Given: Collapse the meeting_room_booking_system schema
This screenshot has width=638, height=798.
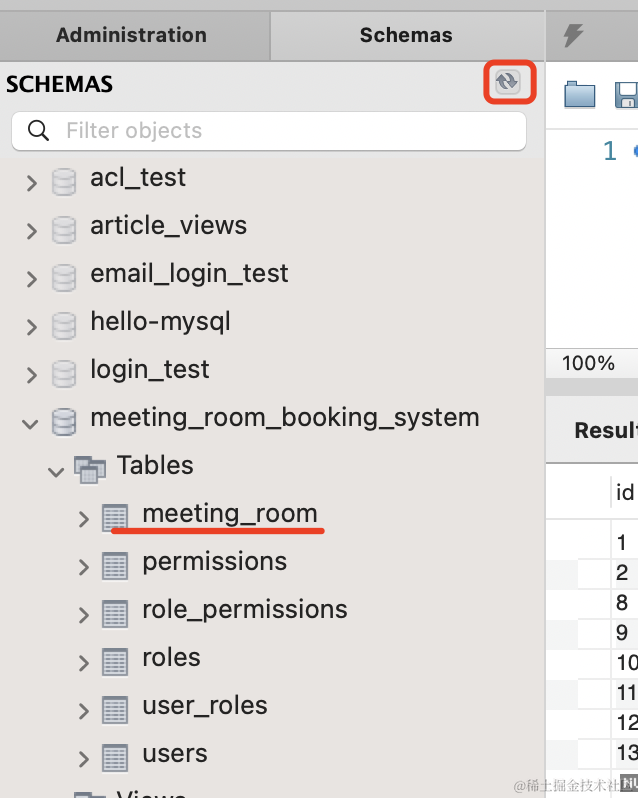Looking at the screenshot, I should (31, 423).
